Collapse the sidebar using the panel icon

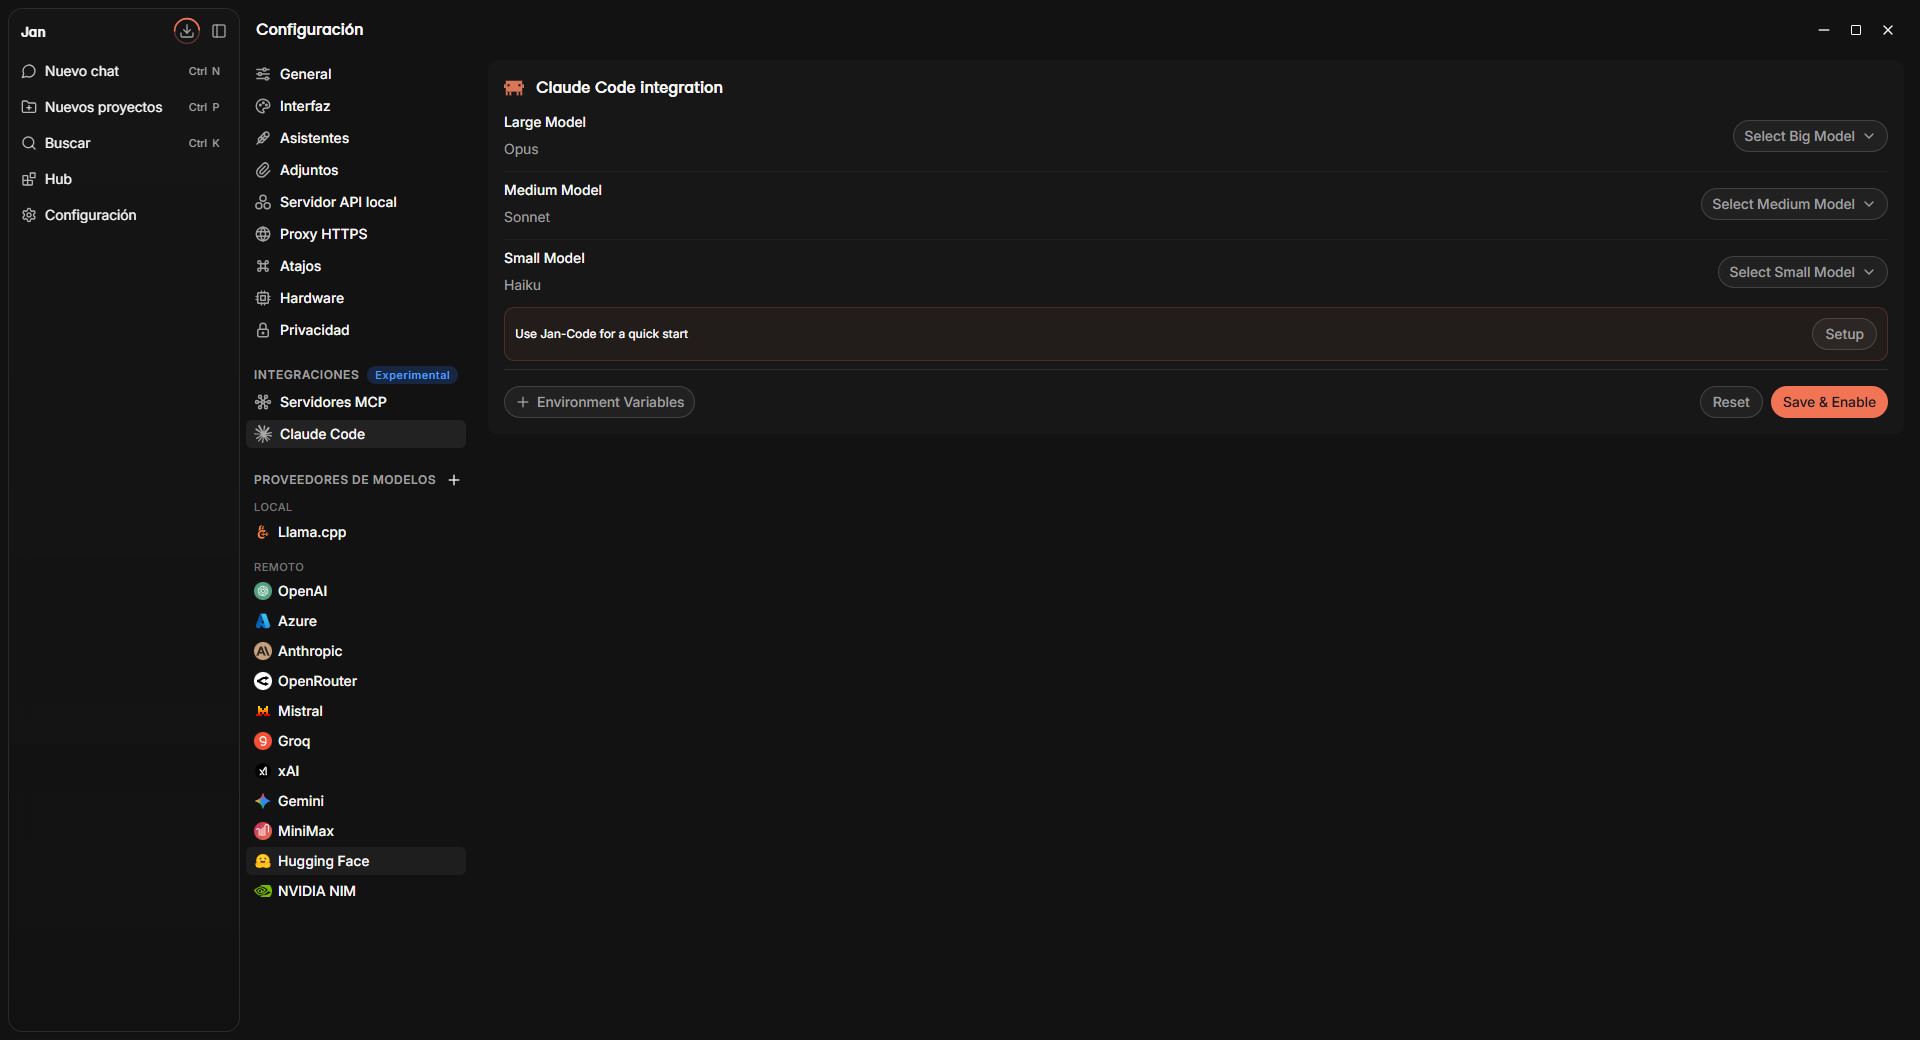[219, 31]
